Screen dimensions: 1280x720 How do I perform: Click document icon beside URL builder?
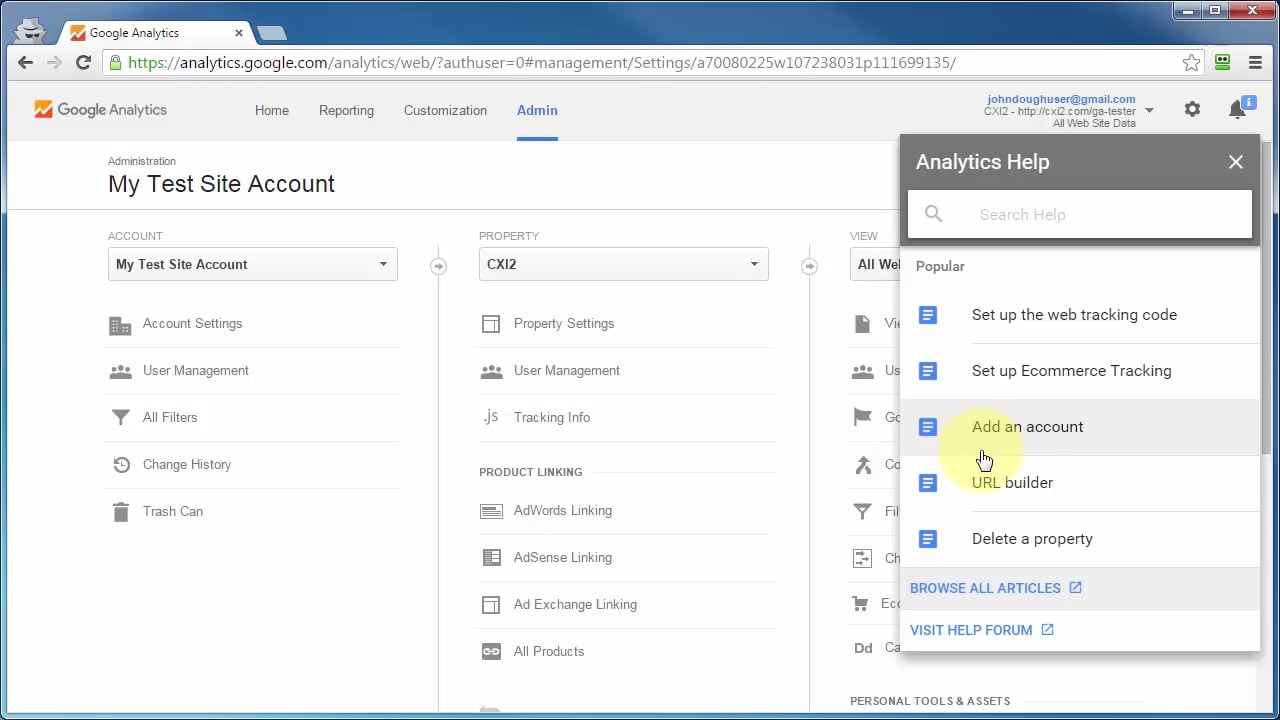point(928,483)
